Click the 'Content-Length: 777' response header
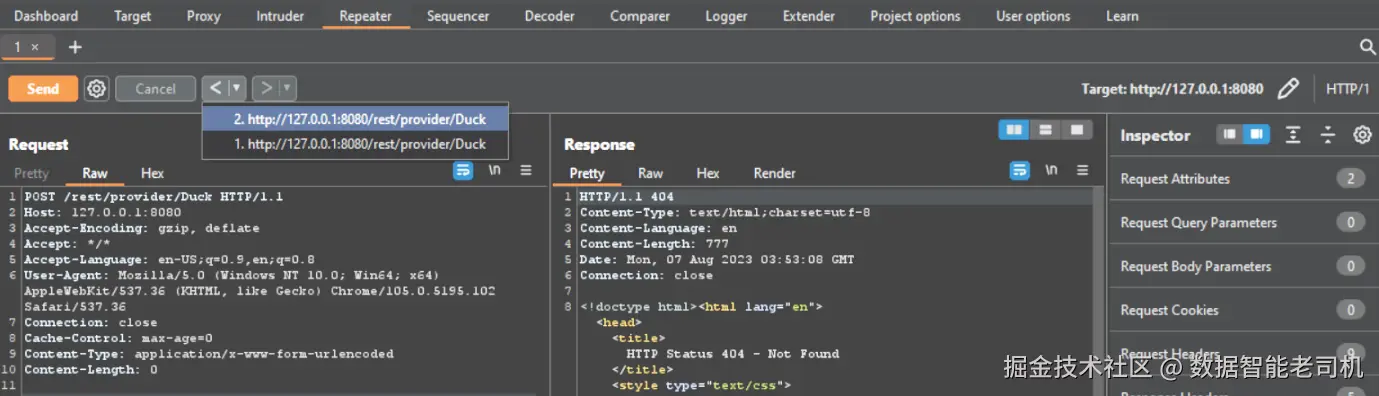Image resolution: width=1379 pixels, height=396 pixels. coord(654,244)
